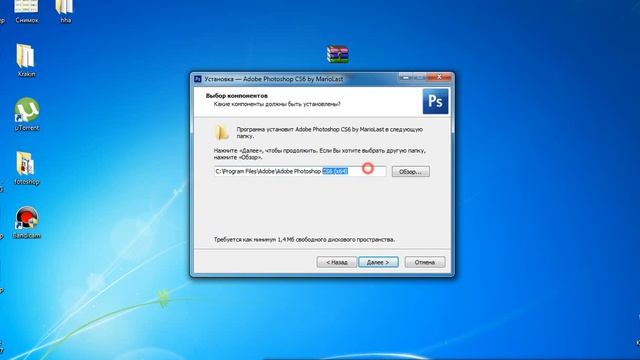Viewport: 640px width, 360px height.
Task: Go back with the < Назад button
Action: tap(336, 262)
